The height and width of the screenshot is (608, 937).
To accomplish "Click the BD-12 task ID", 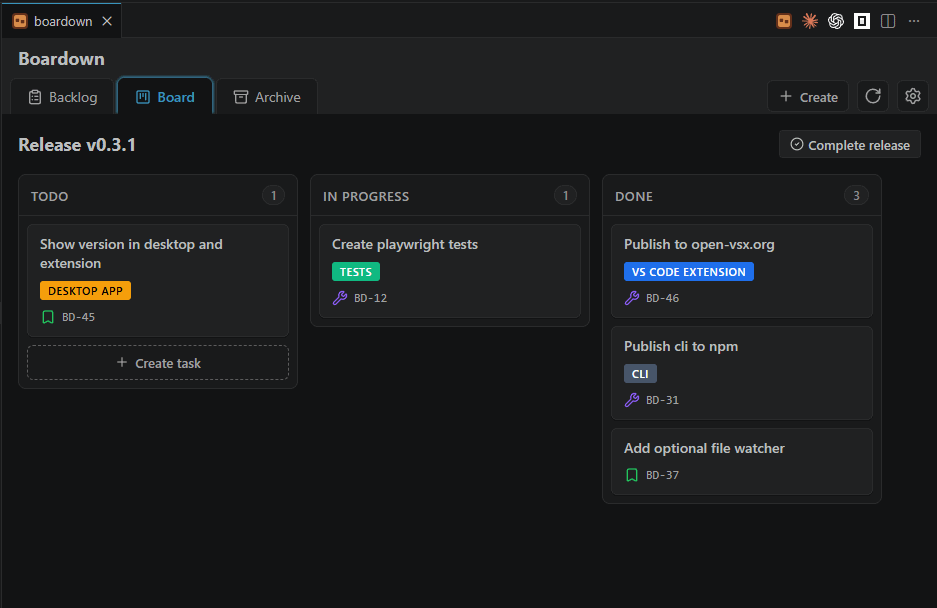I will click(370, 298).
